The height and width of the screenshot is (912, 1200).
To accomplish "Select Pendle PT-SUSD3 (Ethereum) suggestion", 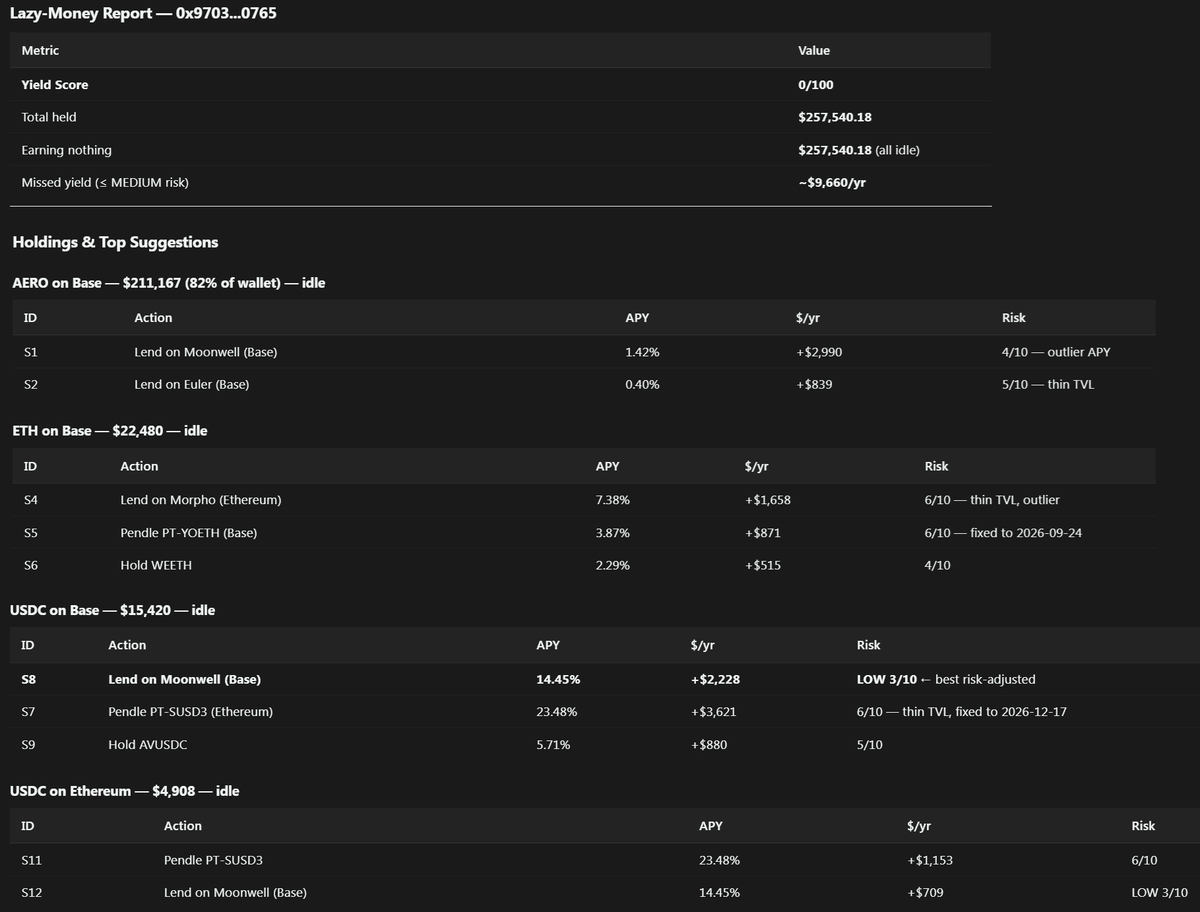I will [x=190, y=712].
